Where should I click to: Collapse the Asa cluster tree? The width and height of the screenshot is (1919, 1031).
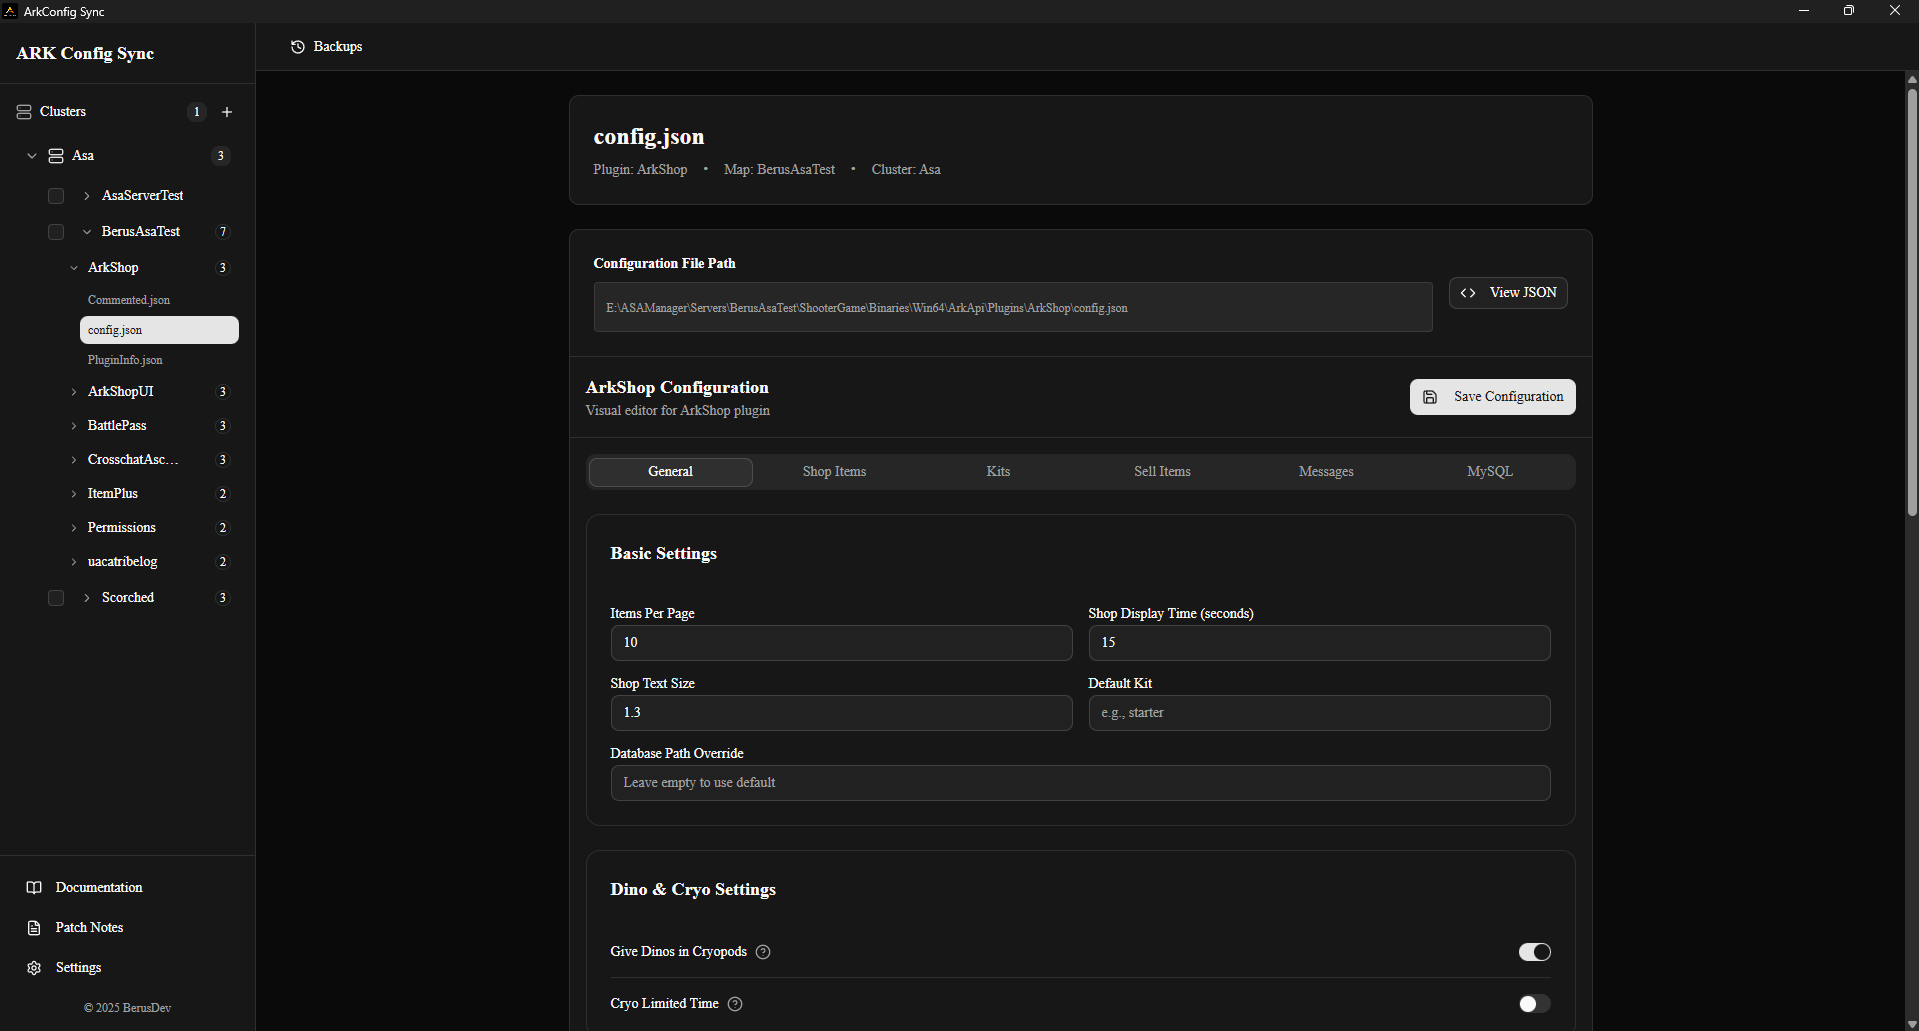point(32,156)
